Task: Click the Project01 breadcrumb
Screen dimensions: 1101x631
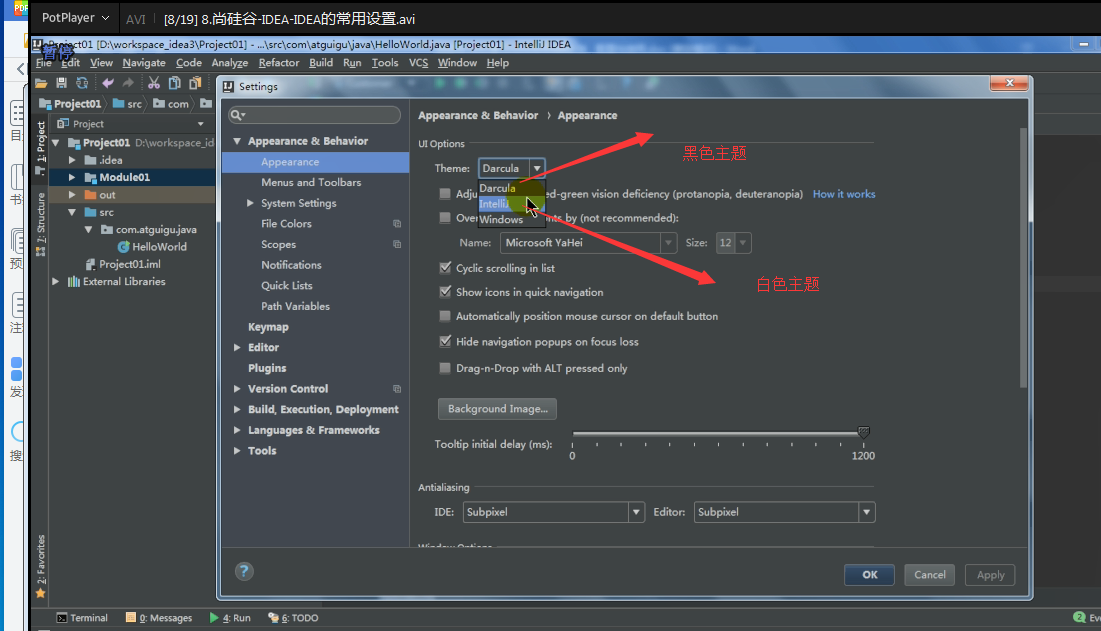Action: pyautogui.click(x=70, y=104)
